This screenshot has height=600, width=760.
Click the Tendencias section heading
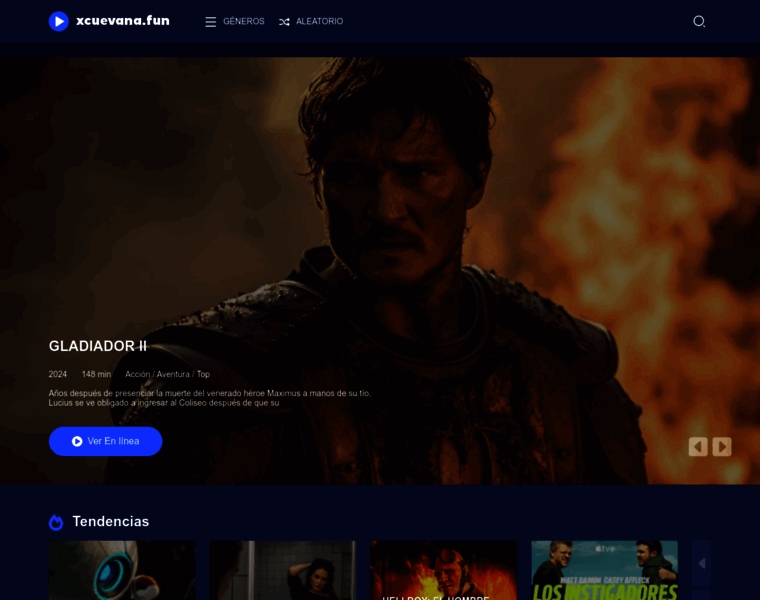tap(111, 521)
